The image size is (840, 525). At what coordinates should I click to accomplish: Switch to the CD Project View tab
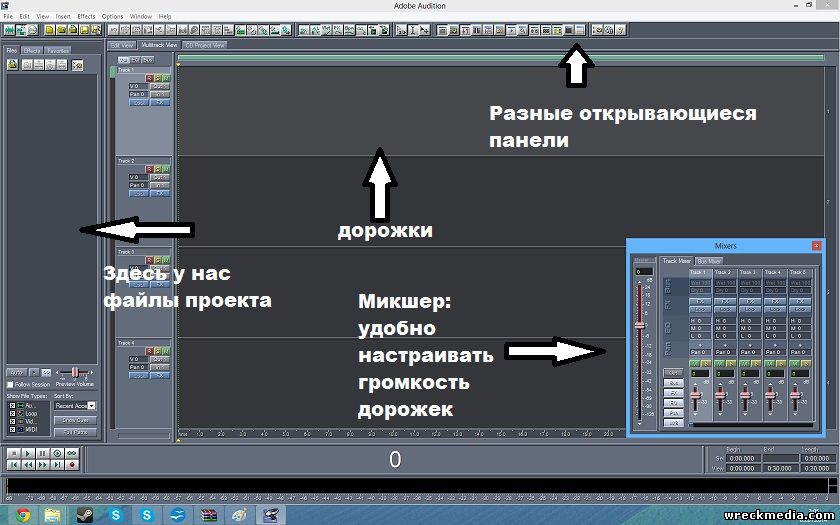coord(205,46)
